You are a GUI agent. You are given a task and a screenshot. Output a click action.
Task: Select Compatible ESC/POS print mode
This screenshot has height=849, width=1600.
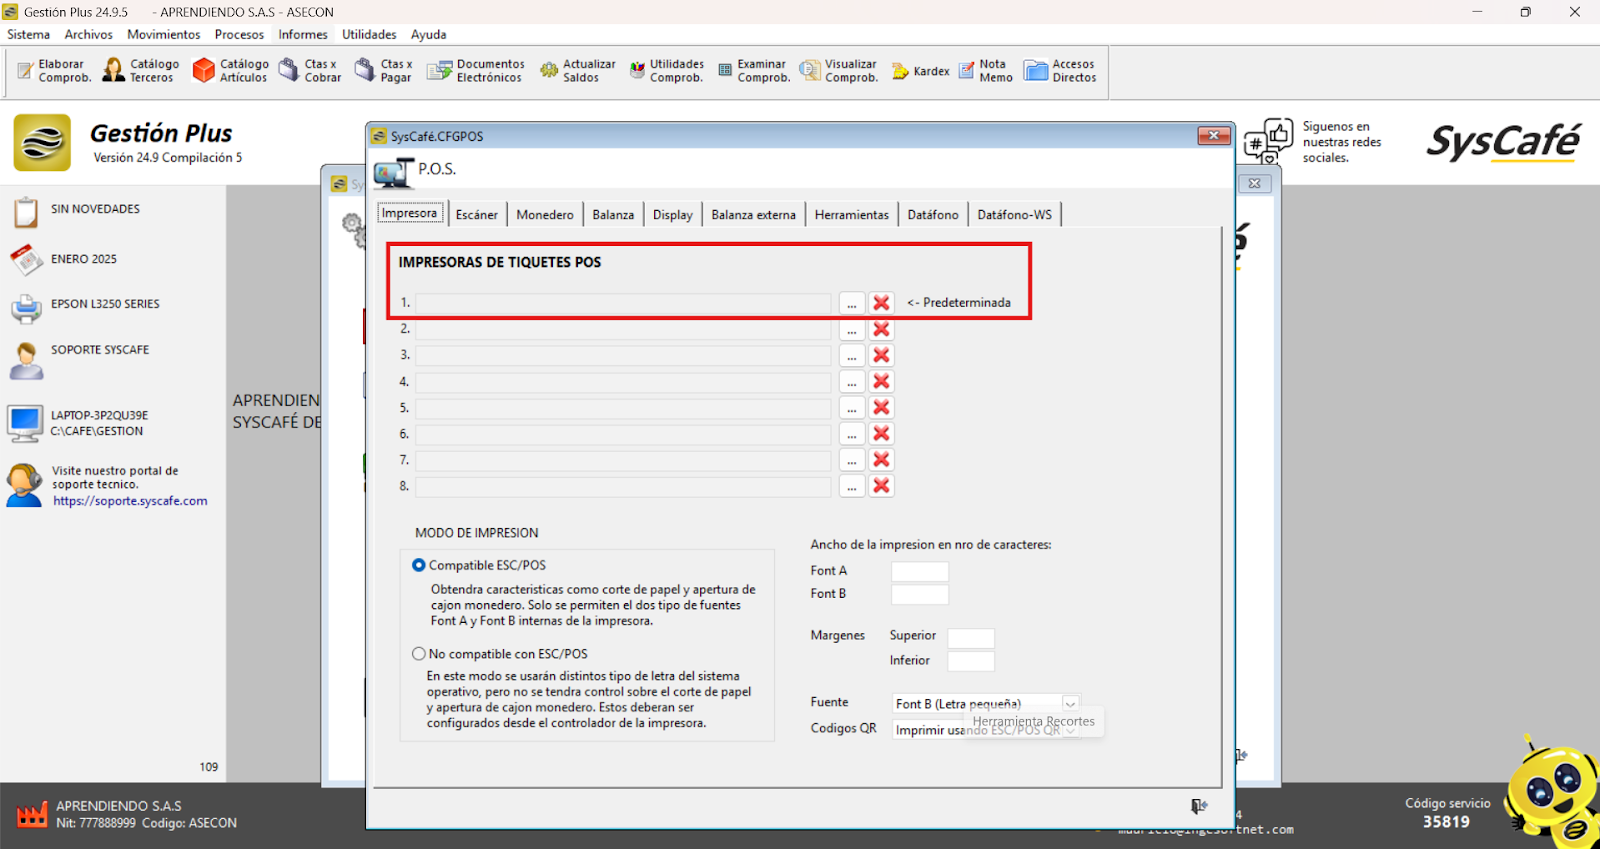pos(419,565)
